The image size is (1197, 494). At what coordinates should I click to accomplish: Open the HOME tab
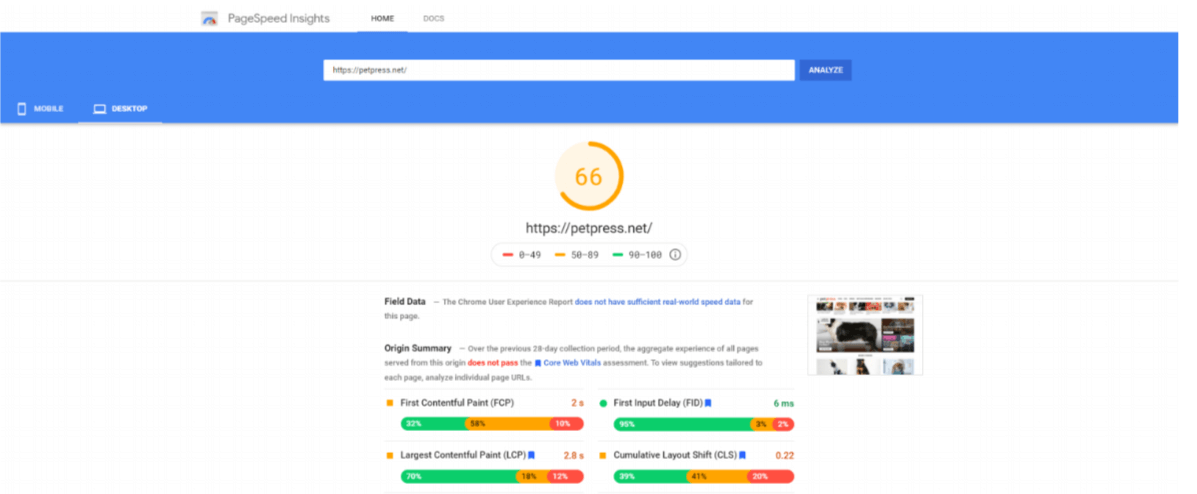[x=382, y=18]
